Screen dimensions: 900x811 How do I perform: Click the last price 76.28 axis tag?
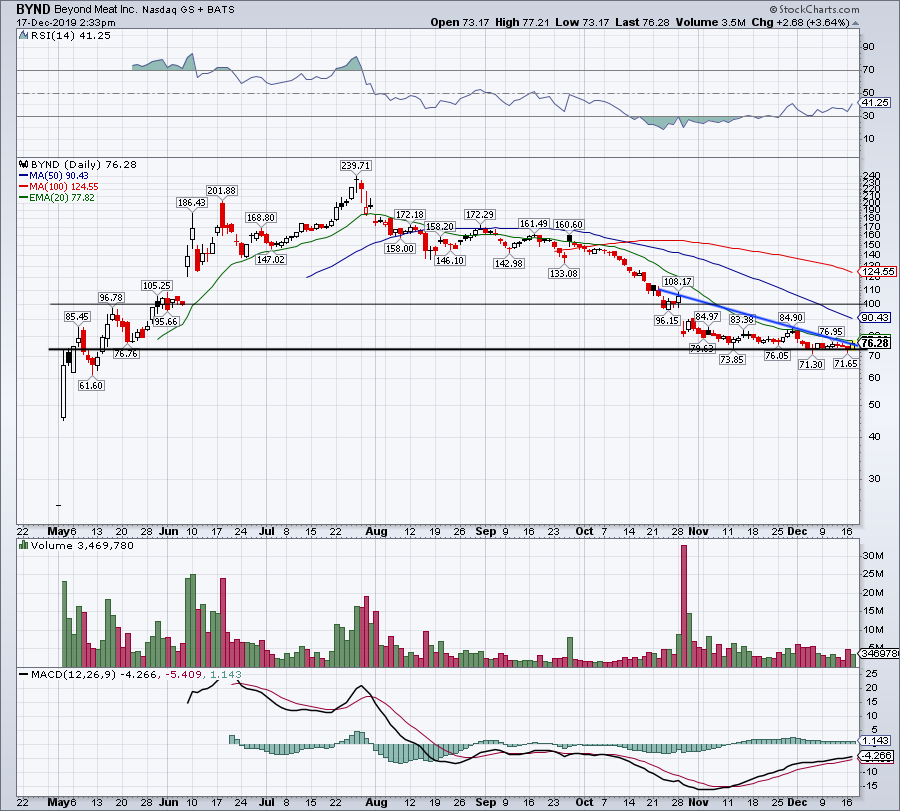click(x=875, y=343)
